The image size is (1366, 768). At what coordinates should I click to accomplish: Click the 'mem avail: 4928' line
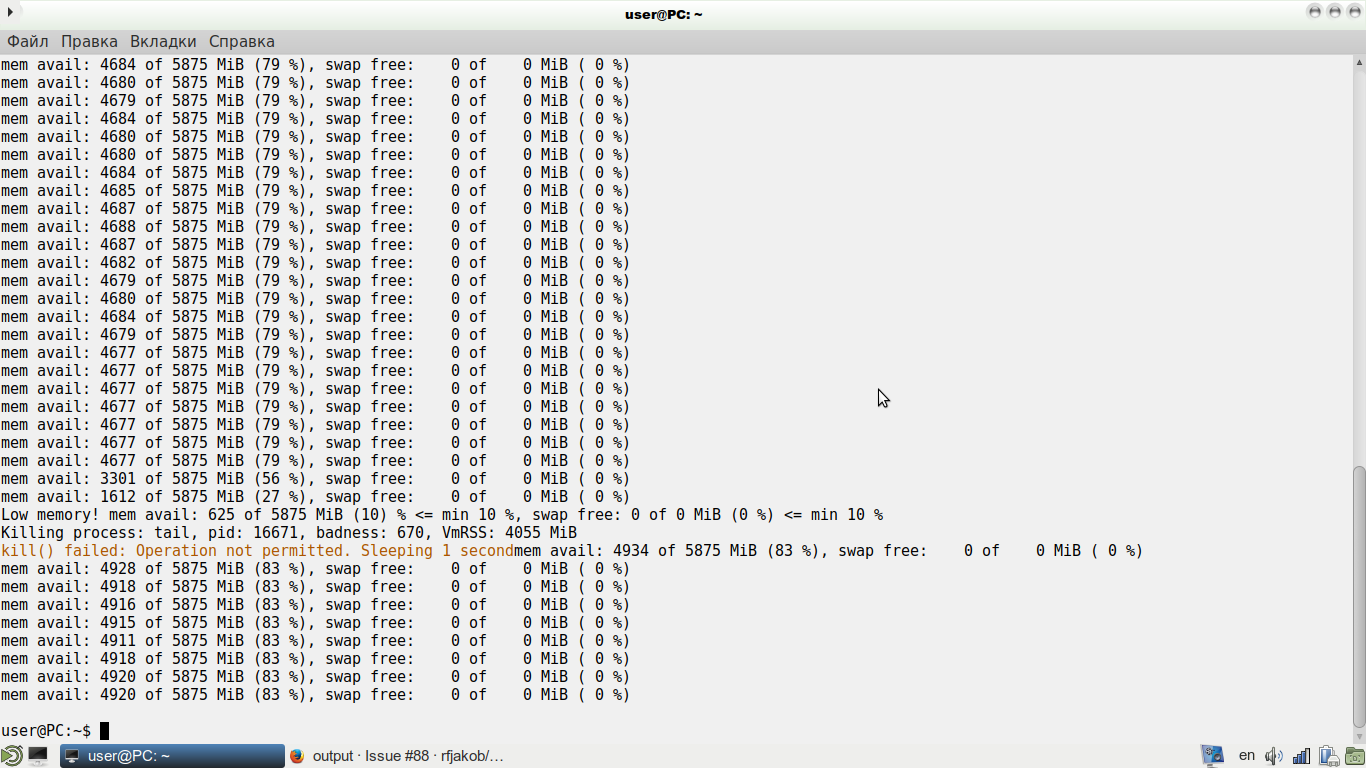tap(315, 569)
